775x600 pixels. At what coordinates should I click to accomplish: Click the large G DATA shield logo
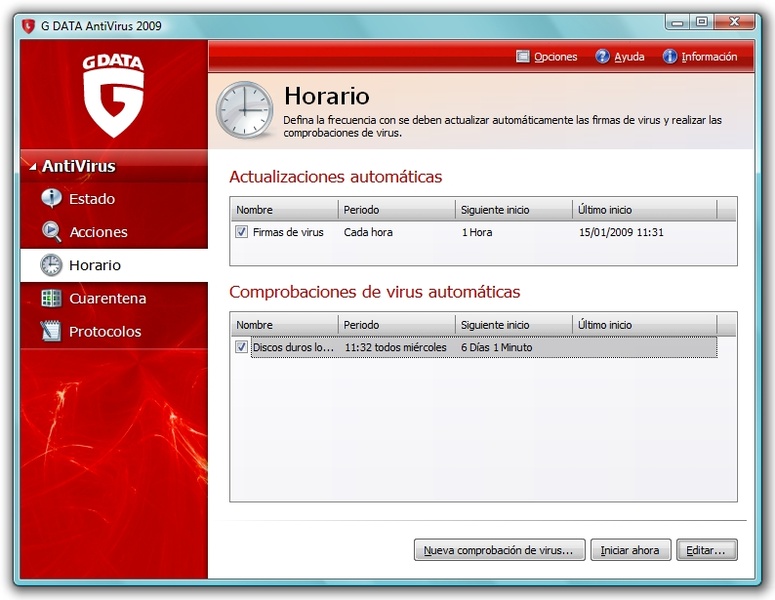(x=113, y=96)
